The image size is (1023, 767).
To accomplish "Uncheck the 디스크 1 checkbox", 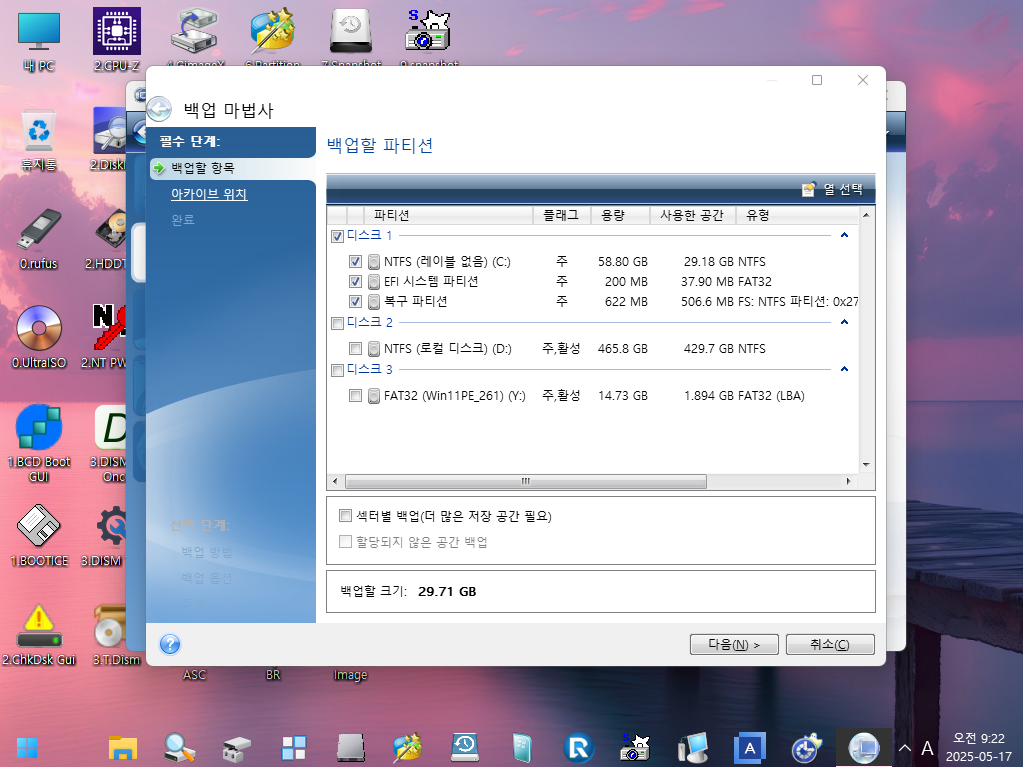I will click(x=337, y=236).
